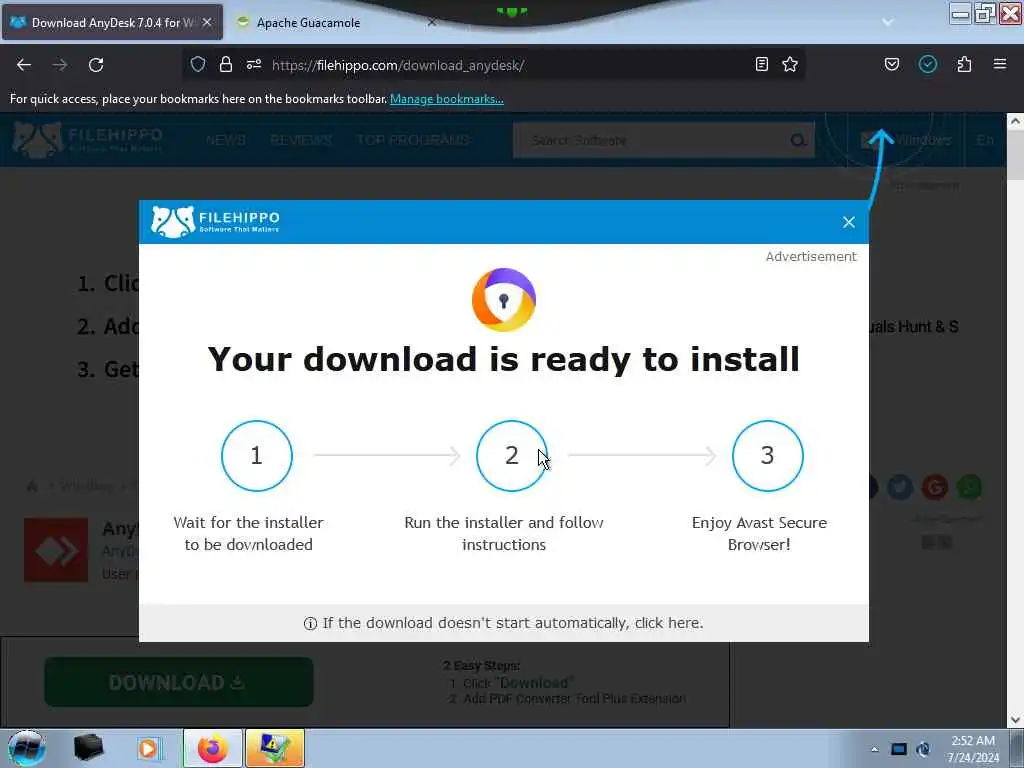The height and width of the screenshot is (768, 1024).
Task: Open tracking protection shield icon
Action: coord(198,65)
